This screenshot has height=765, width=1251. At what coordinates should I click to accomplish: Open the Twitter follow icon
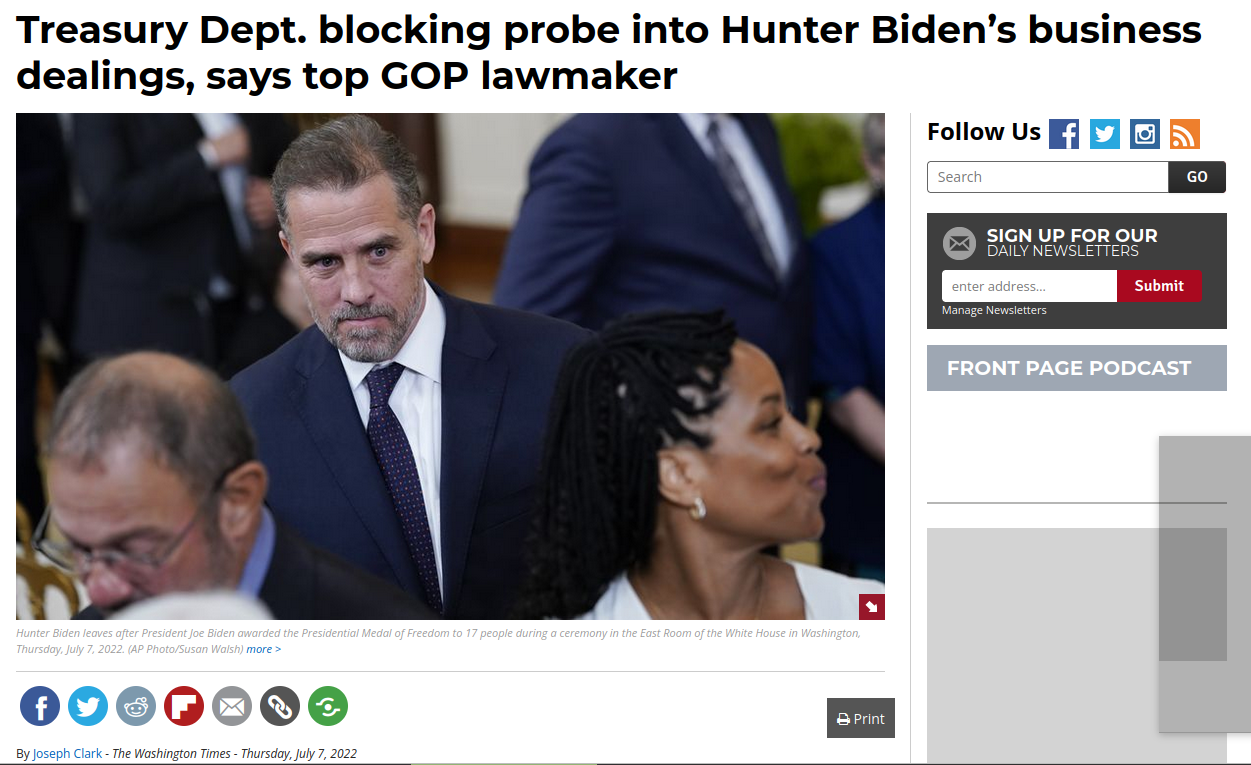pos(1105,134)
